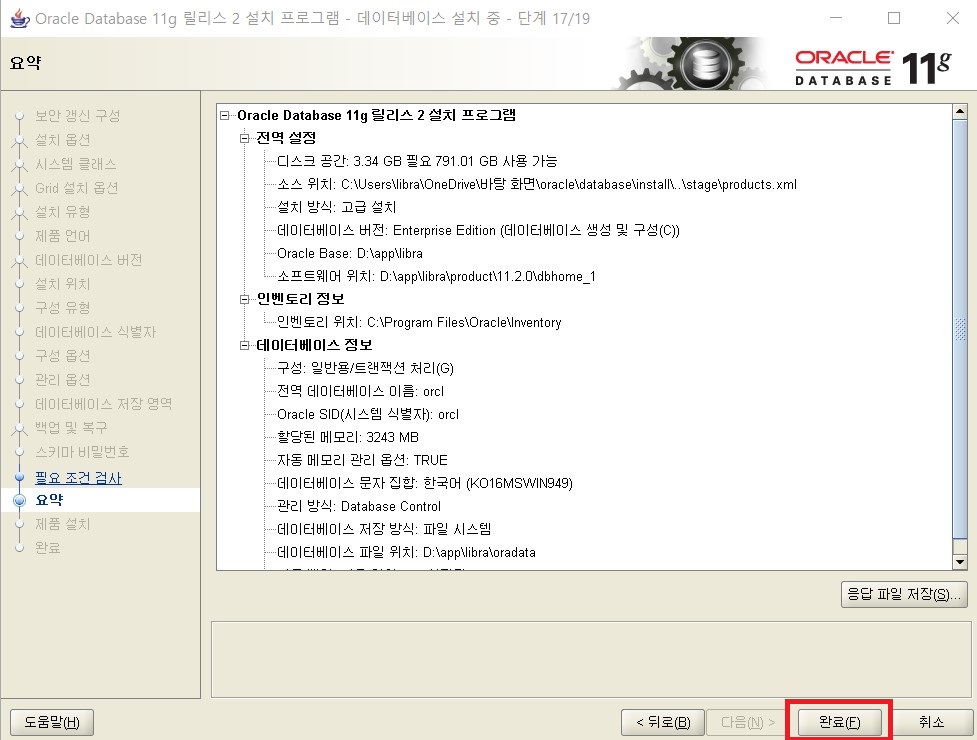
Task: Select the 요약 step in sidebar
Action: 49,500
